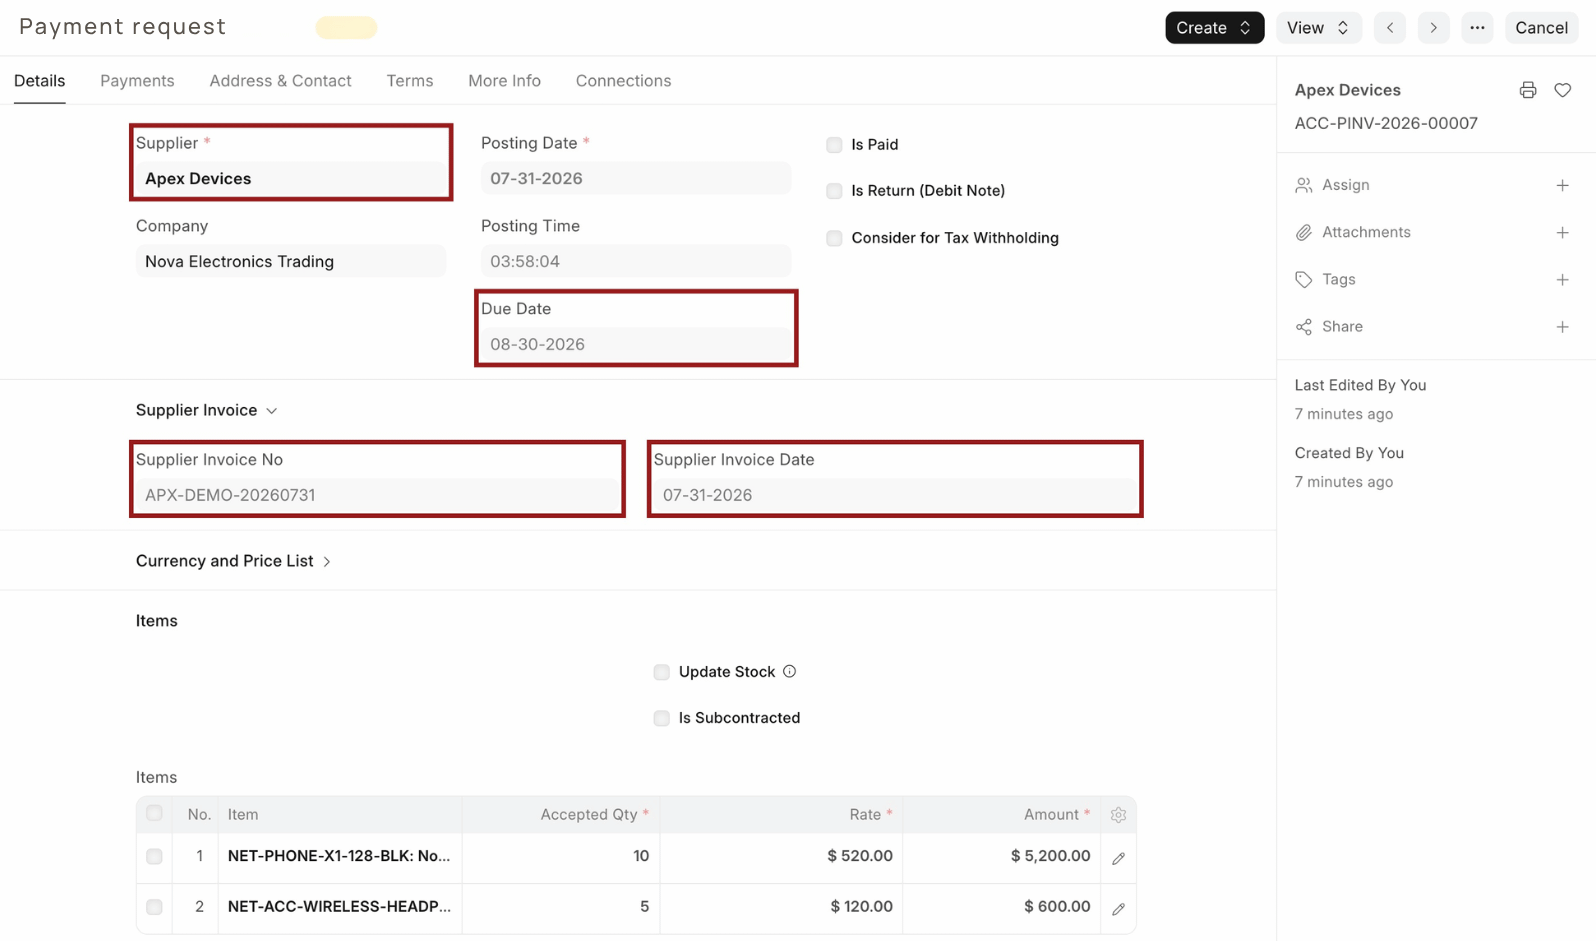Click Update Stock info icon

tap(789, 672)
